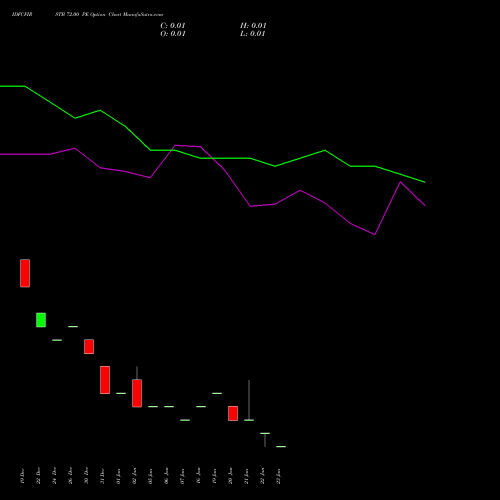The height and width of the screenshot is (500, 500).
Task: Click the C: 0.01 close value
Action: (173, 26)
